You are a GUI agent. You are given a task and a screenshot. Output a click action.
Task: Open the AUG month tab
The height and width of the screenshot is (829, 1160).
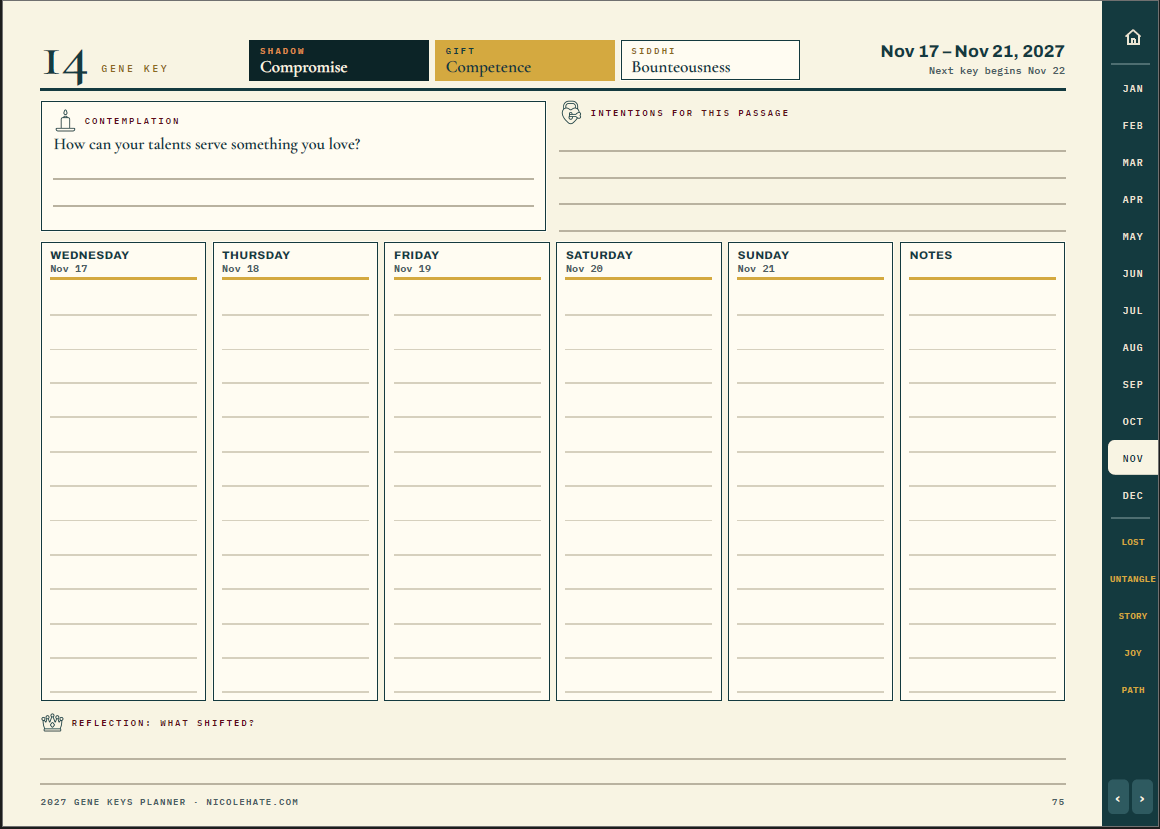(x=1133, y=348)
